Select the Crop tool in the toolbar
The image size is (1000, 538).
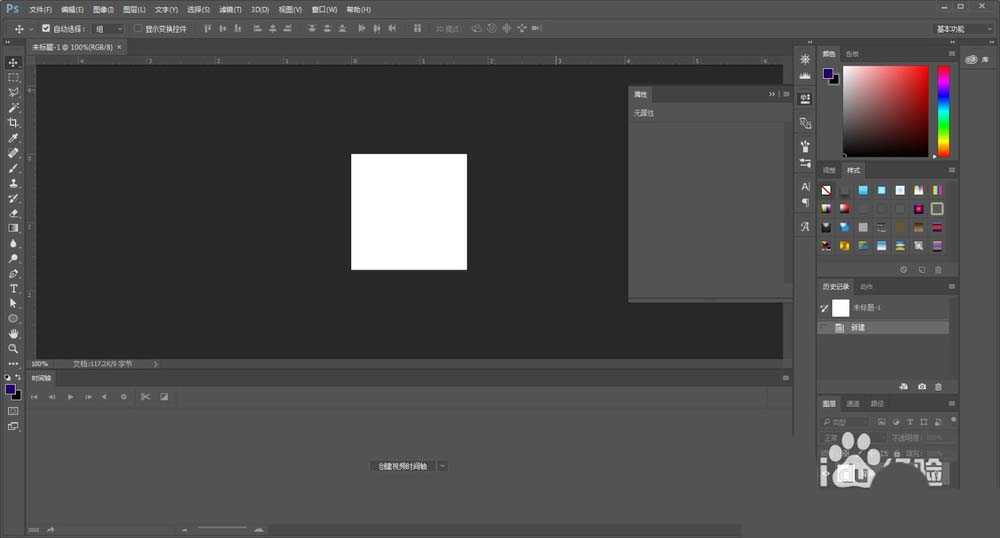[13, 122]
